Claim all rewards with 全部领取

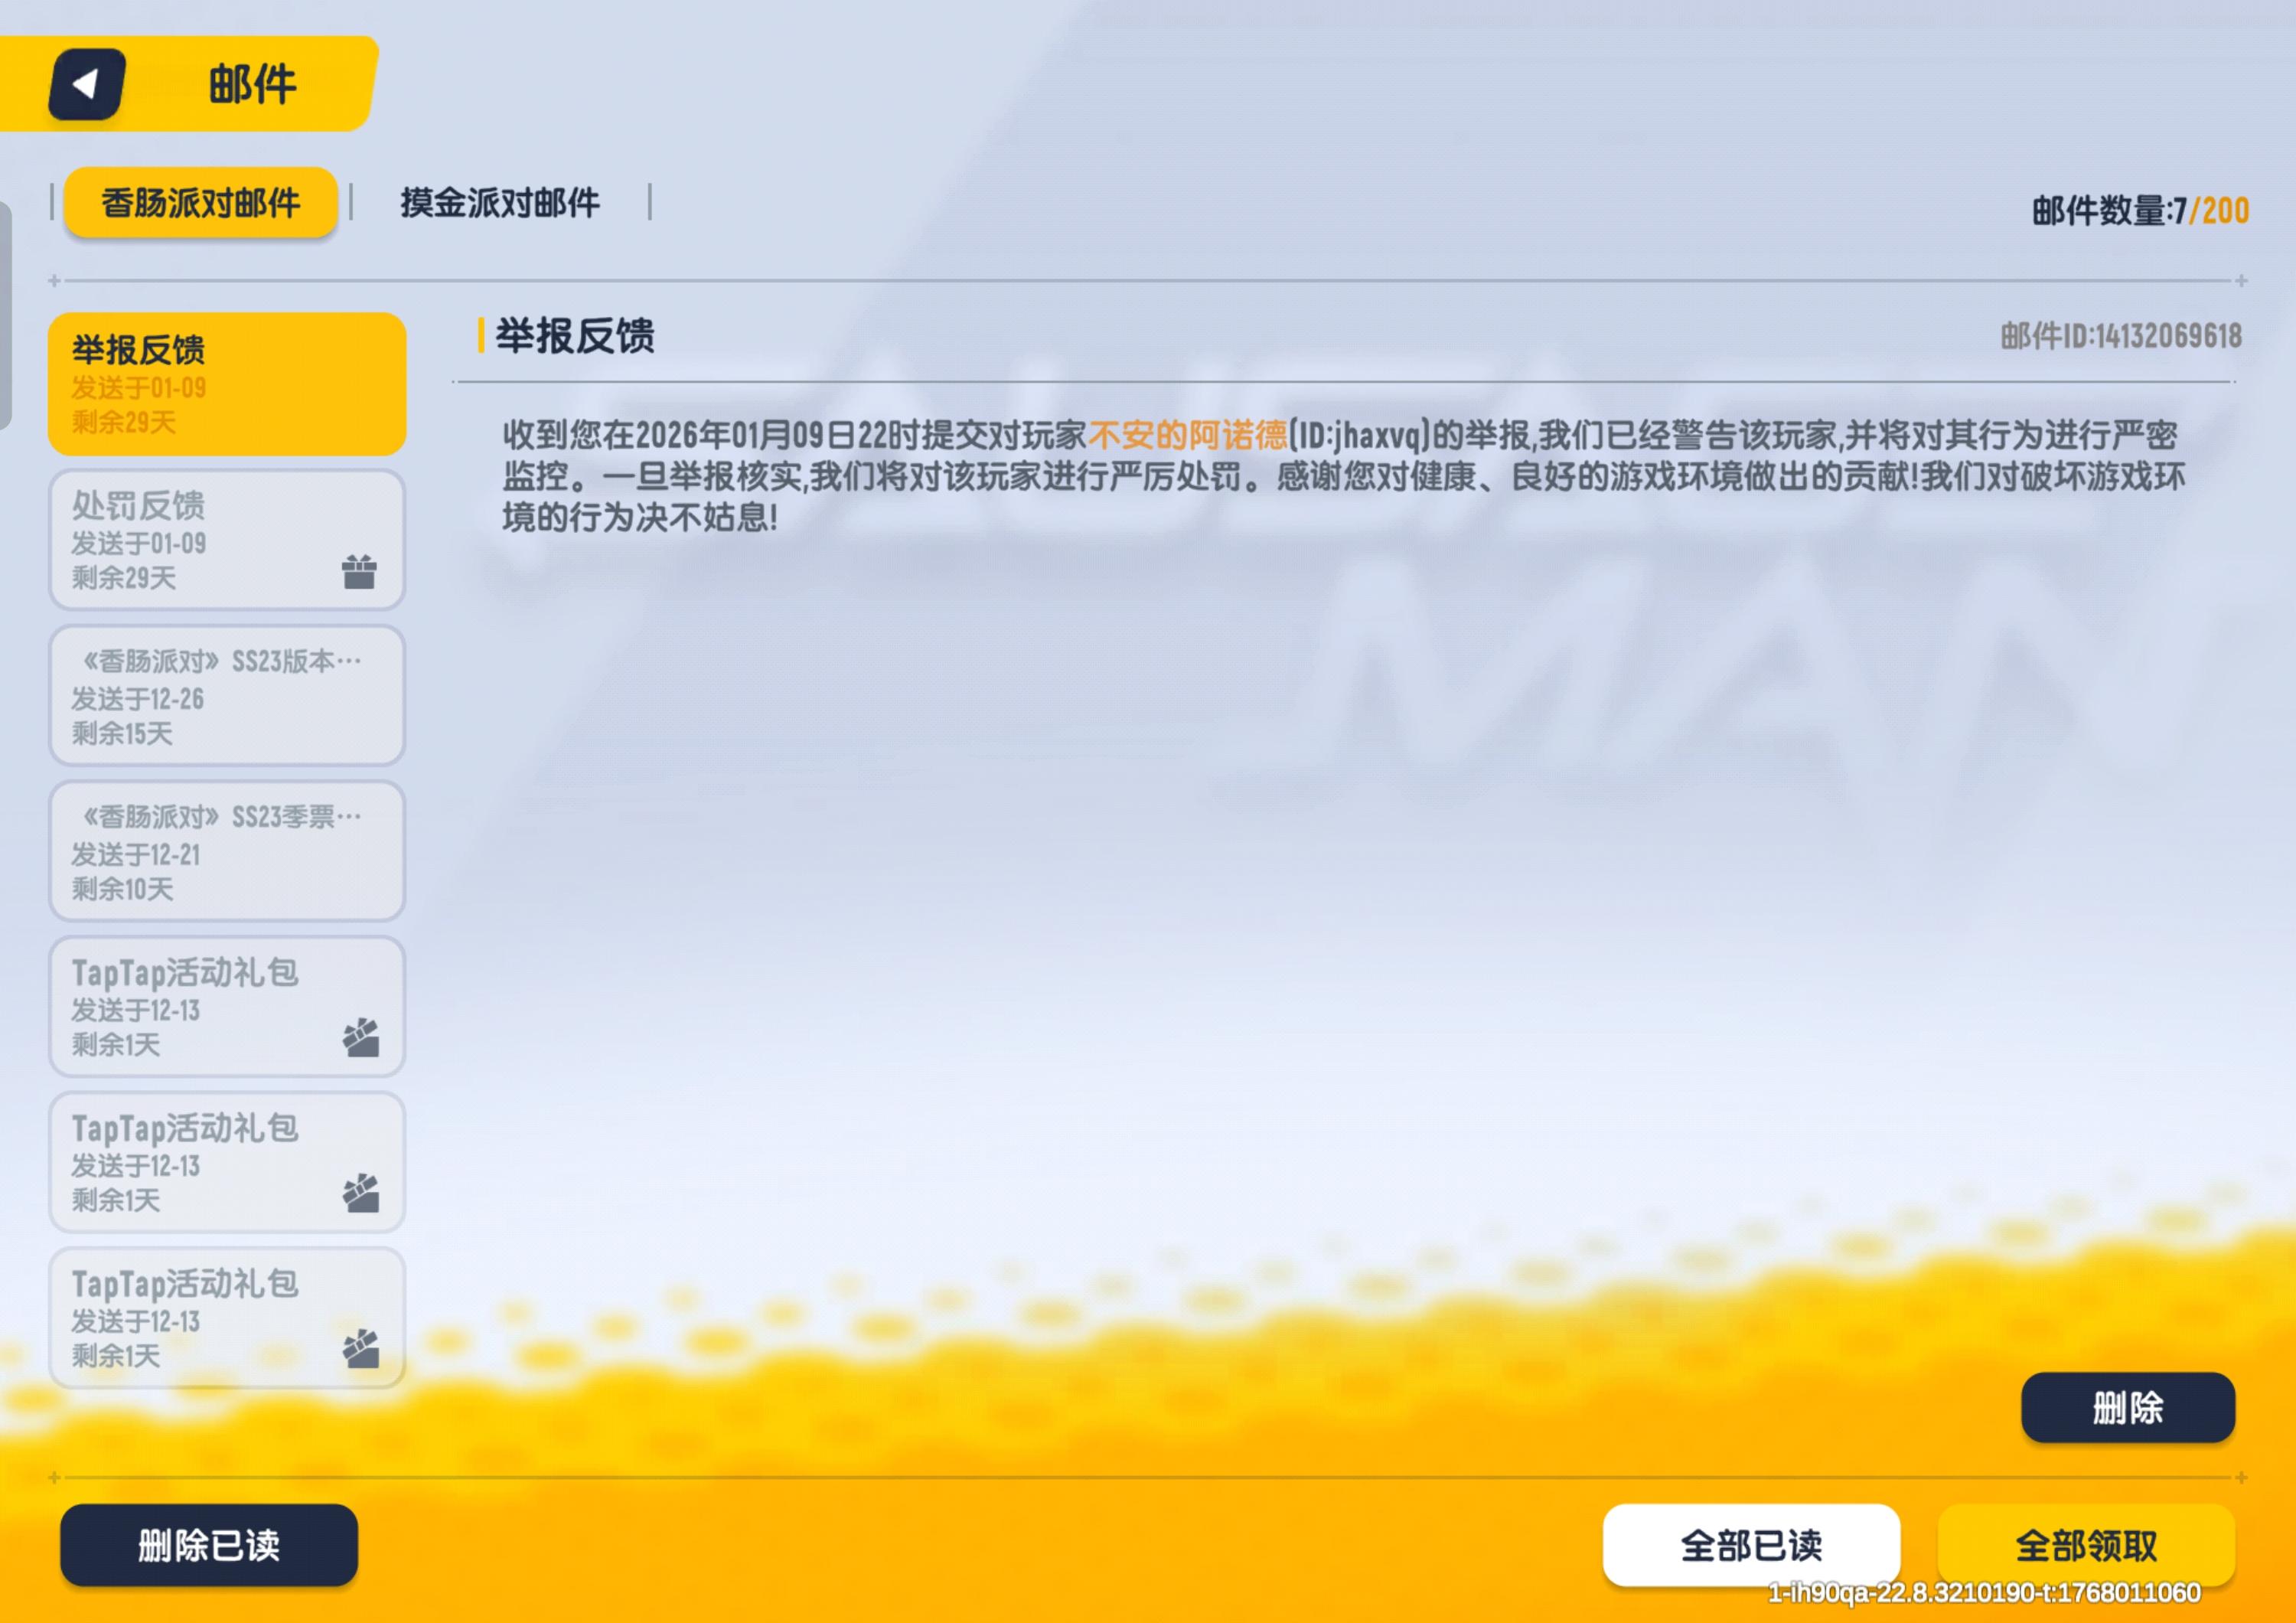pyautogui.click(x=2085, y=1545)
